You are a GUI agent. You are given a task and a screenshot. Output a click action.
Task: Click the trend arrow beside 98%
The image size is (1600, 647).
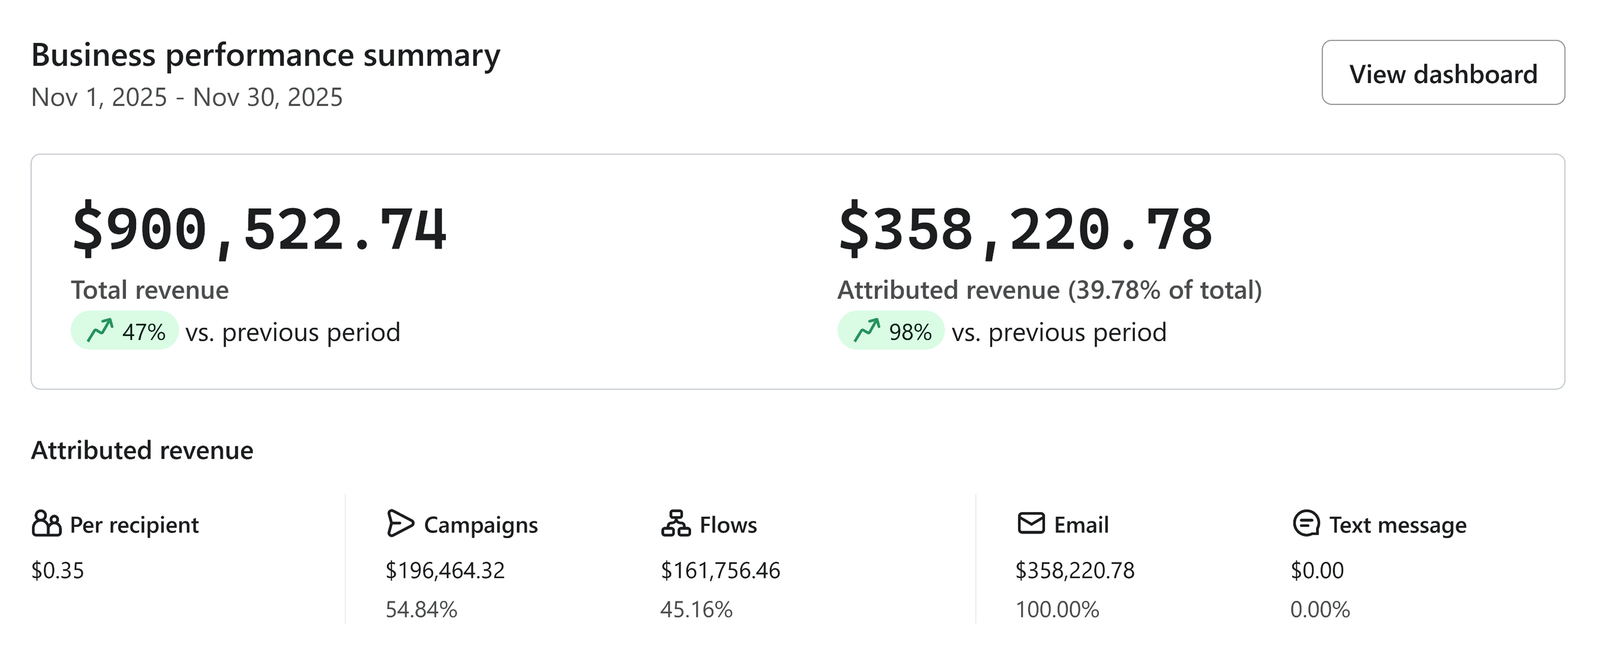[x=867, y=331]
